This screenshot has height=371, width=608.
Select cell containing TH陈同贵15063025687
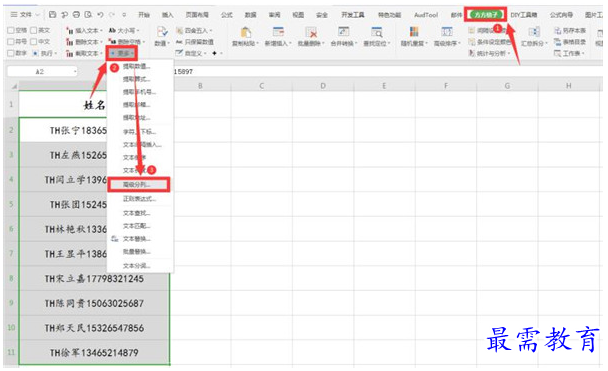click(x=94, y=303)
